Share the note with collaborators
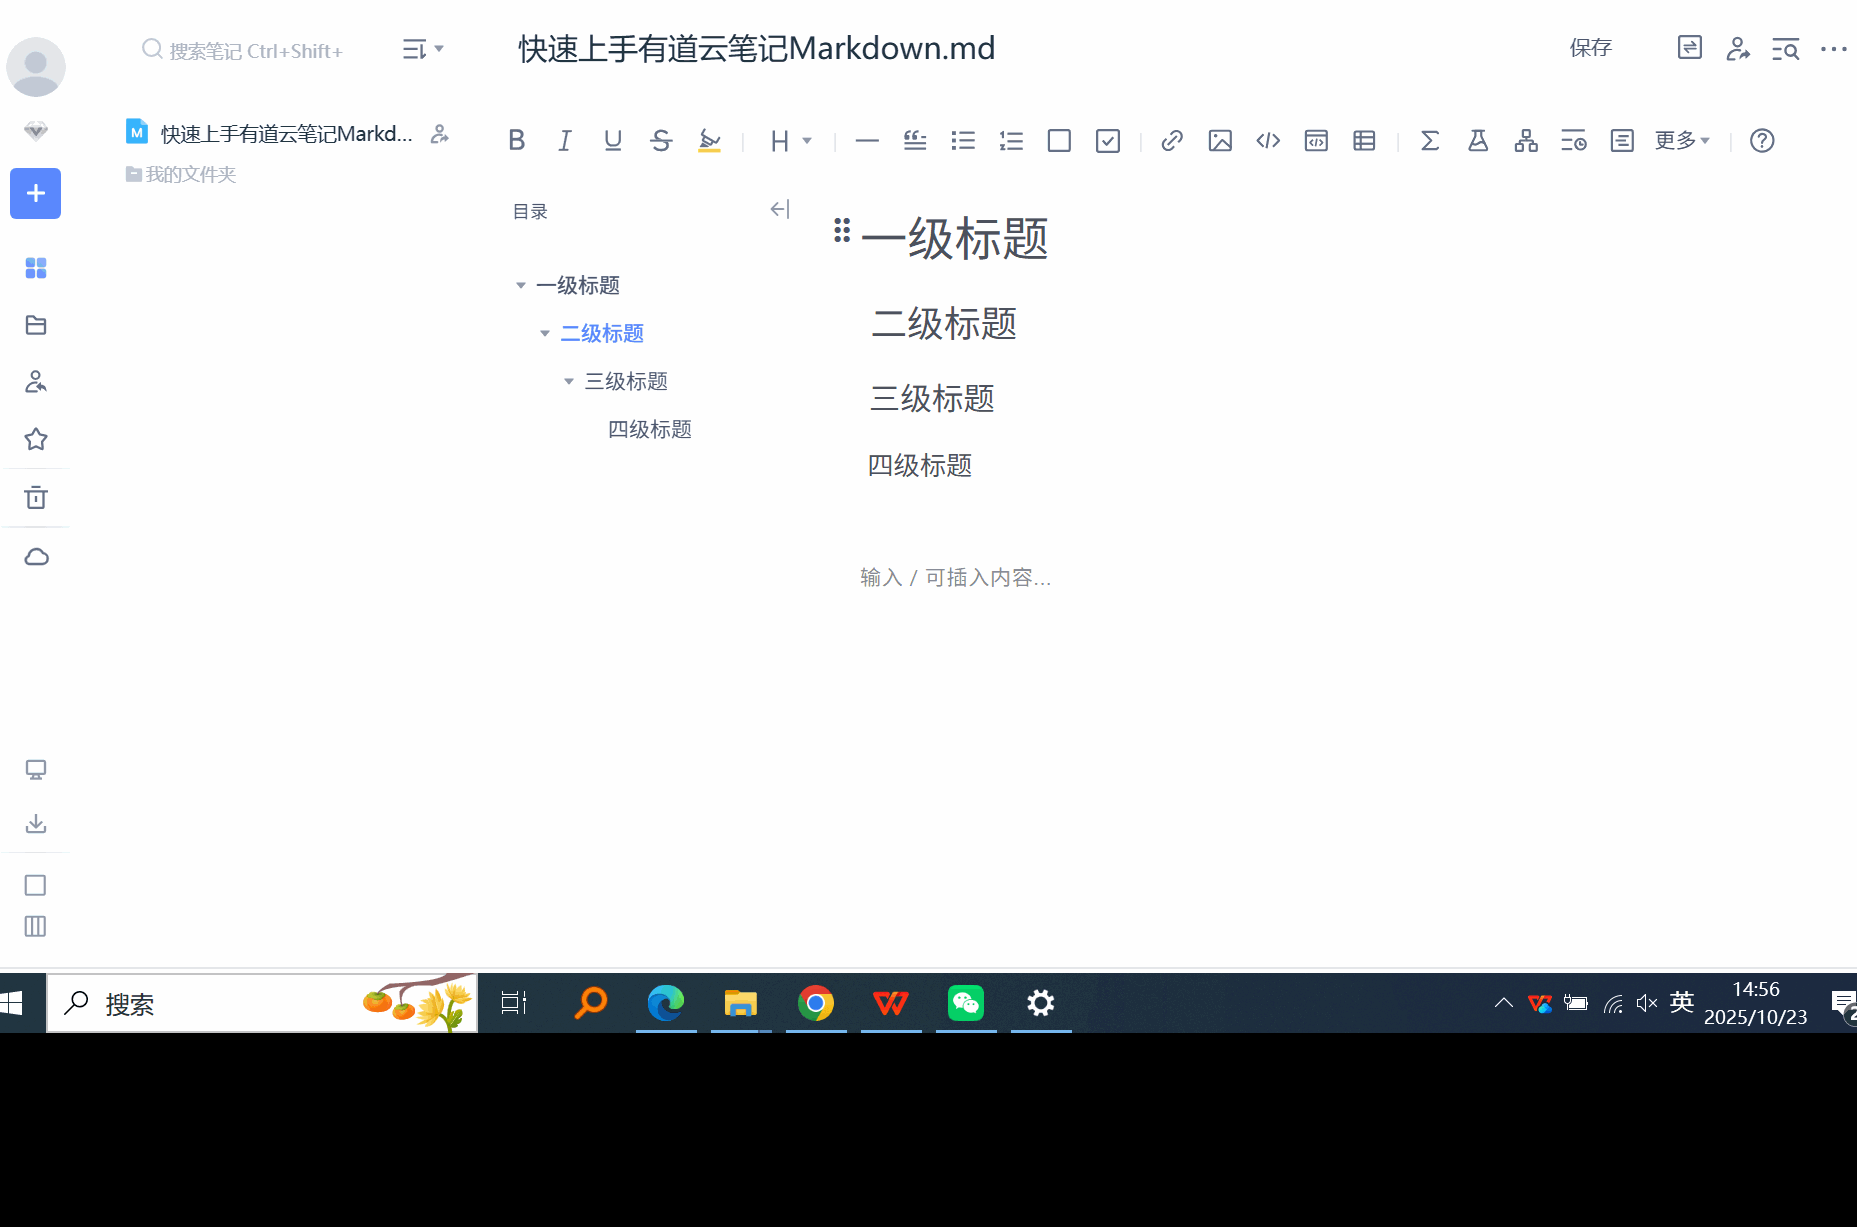This screenshot has width=1857, height=1227. click(1738, 48)
